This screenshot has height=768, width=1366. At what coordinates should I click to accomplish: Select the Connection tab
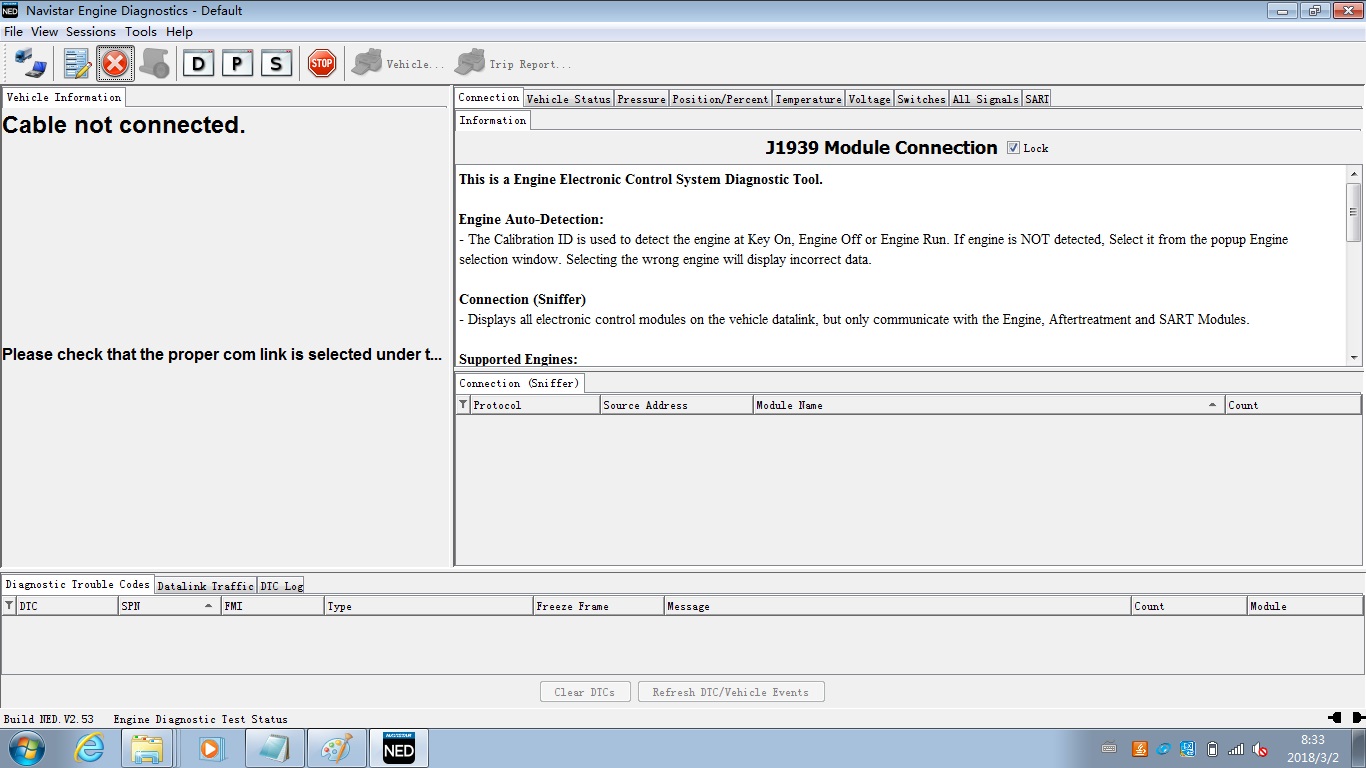click(489, 98)
